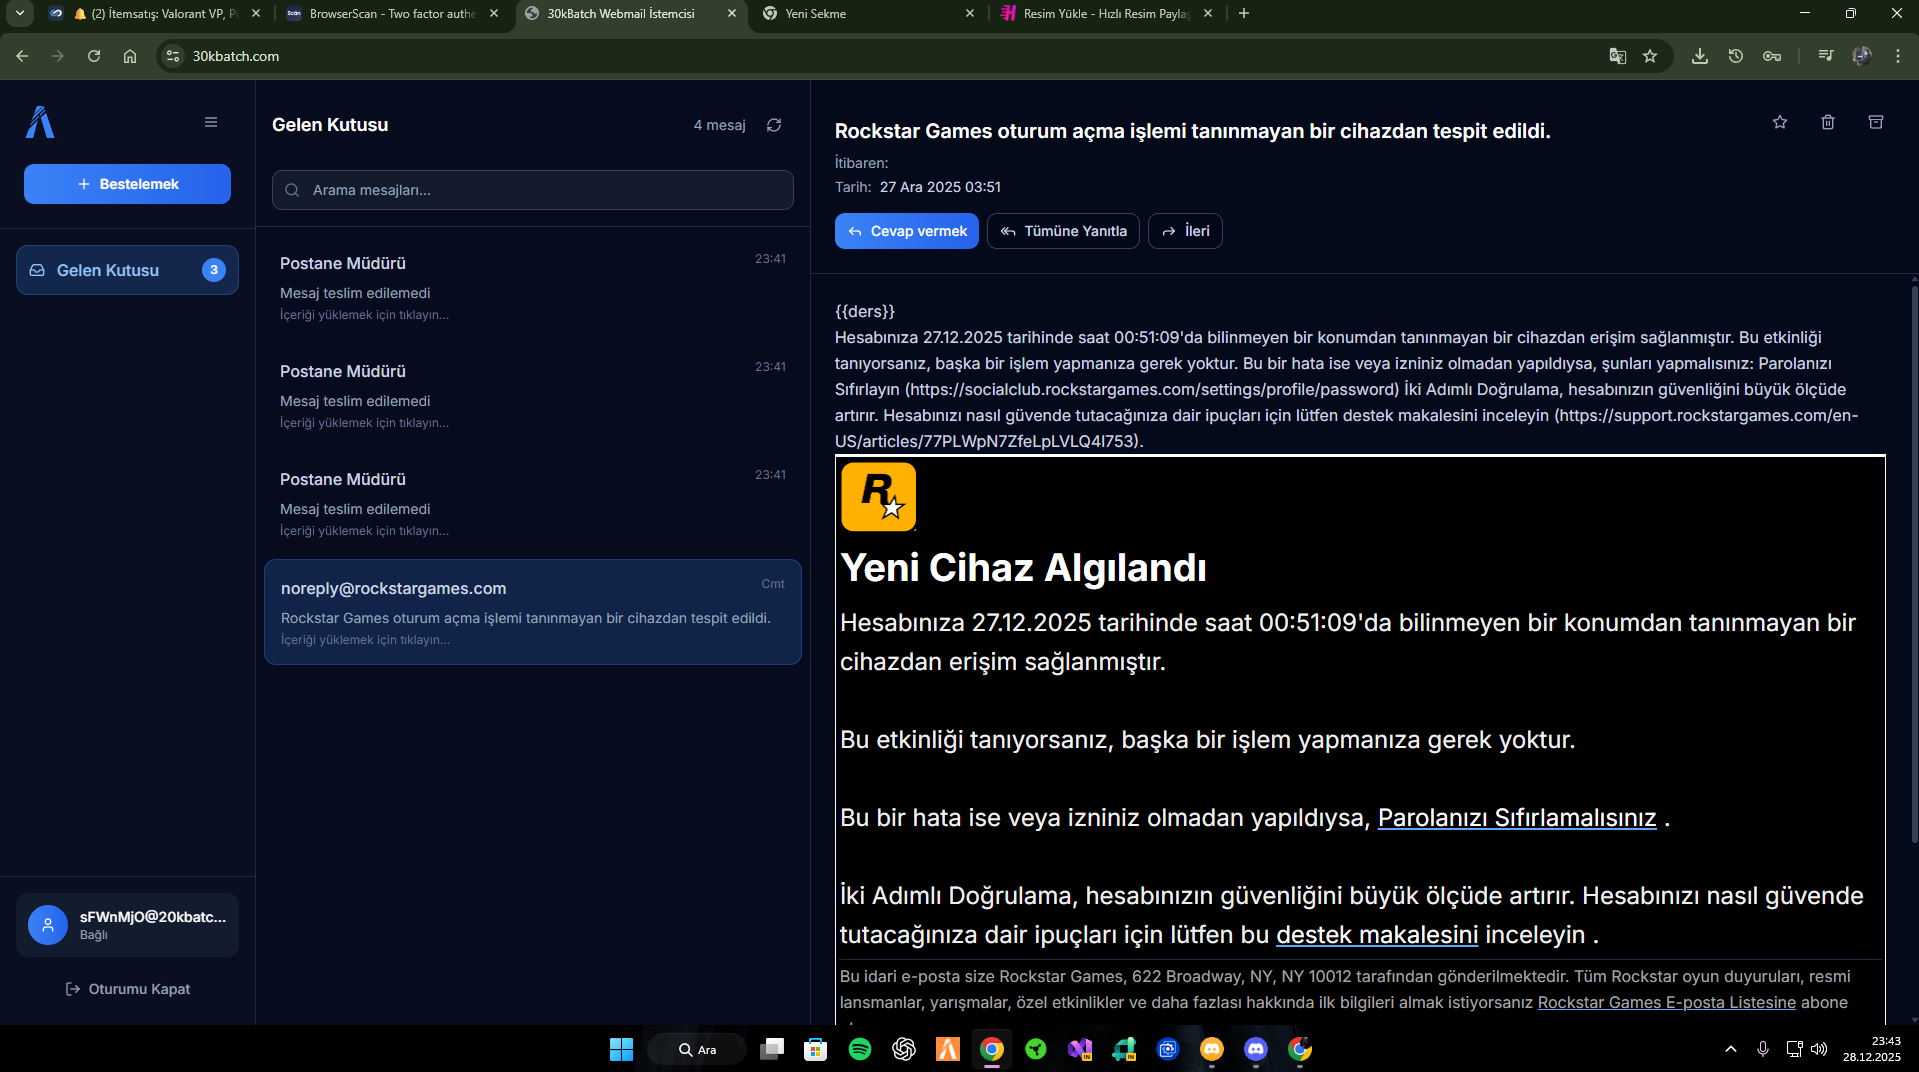
Task: Open the volume control in the system tray
Action: pos(1819,1049)
